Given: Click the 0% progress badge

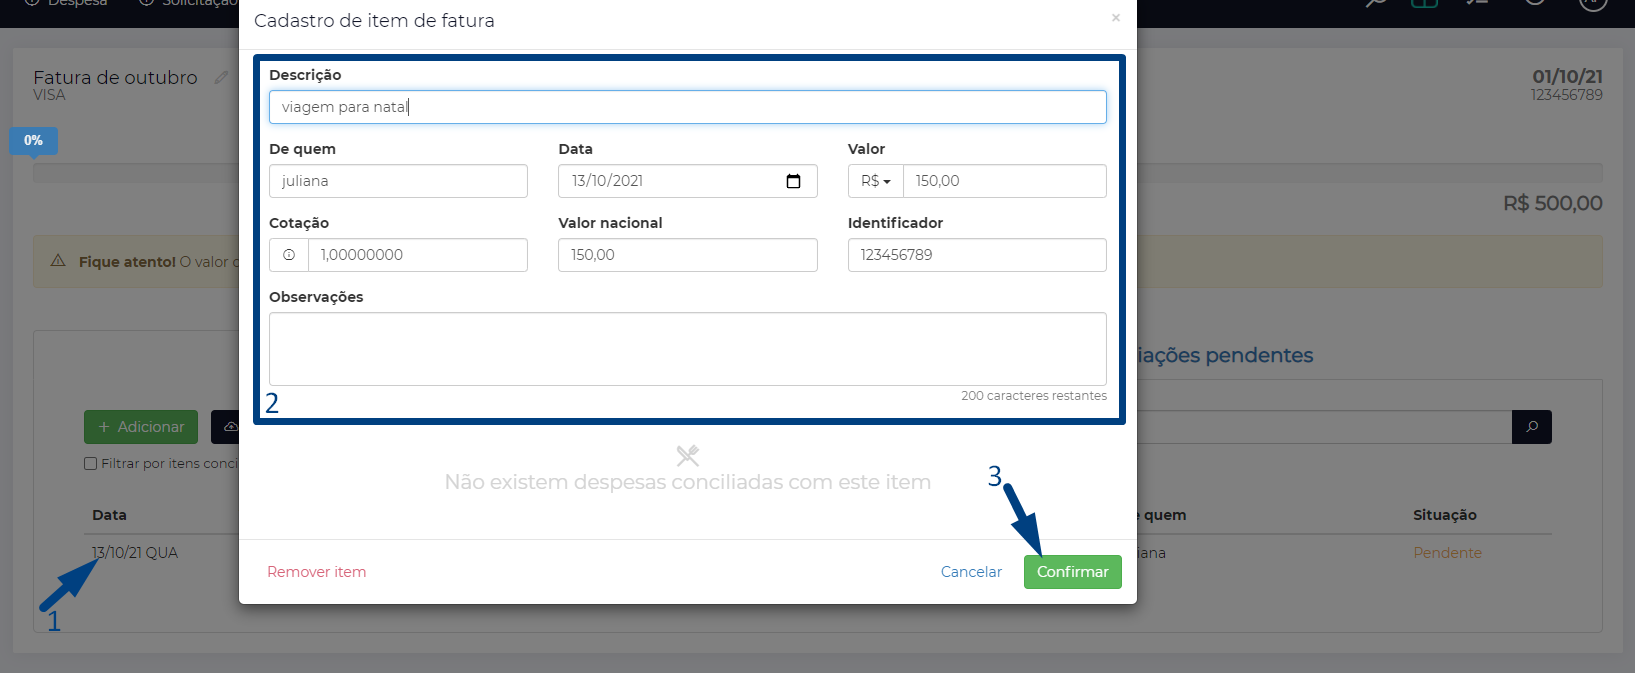Looking at the screenshot, I should [34, 141].
